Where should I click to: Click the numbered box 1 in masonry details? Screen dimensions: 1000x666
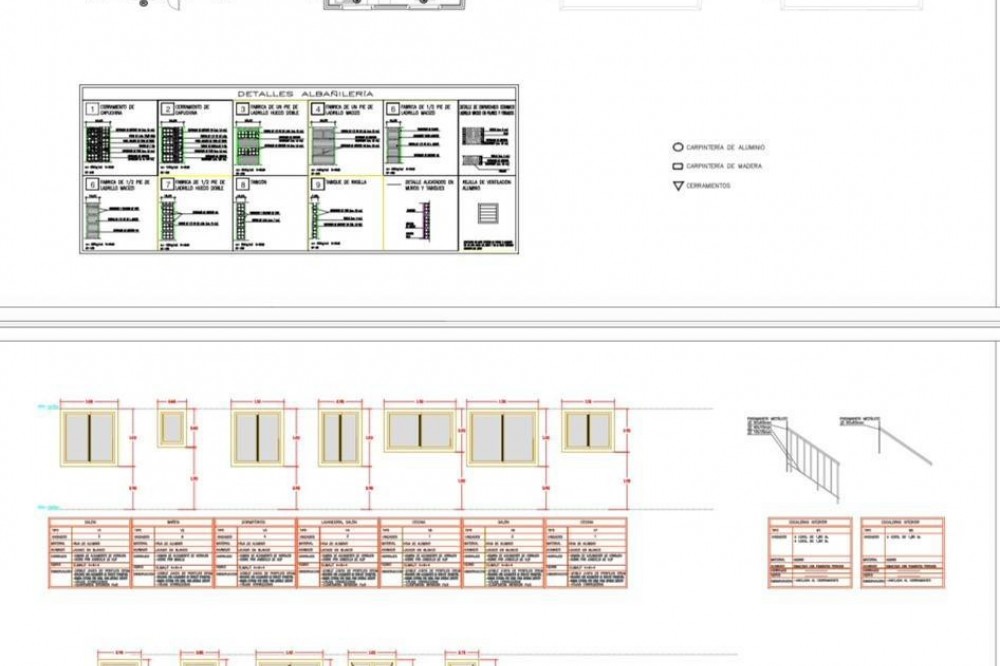[x=90, y=108]
